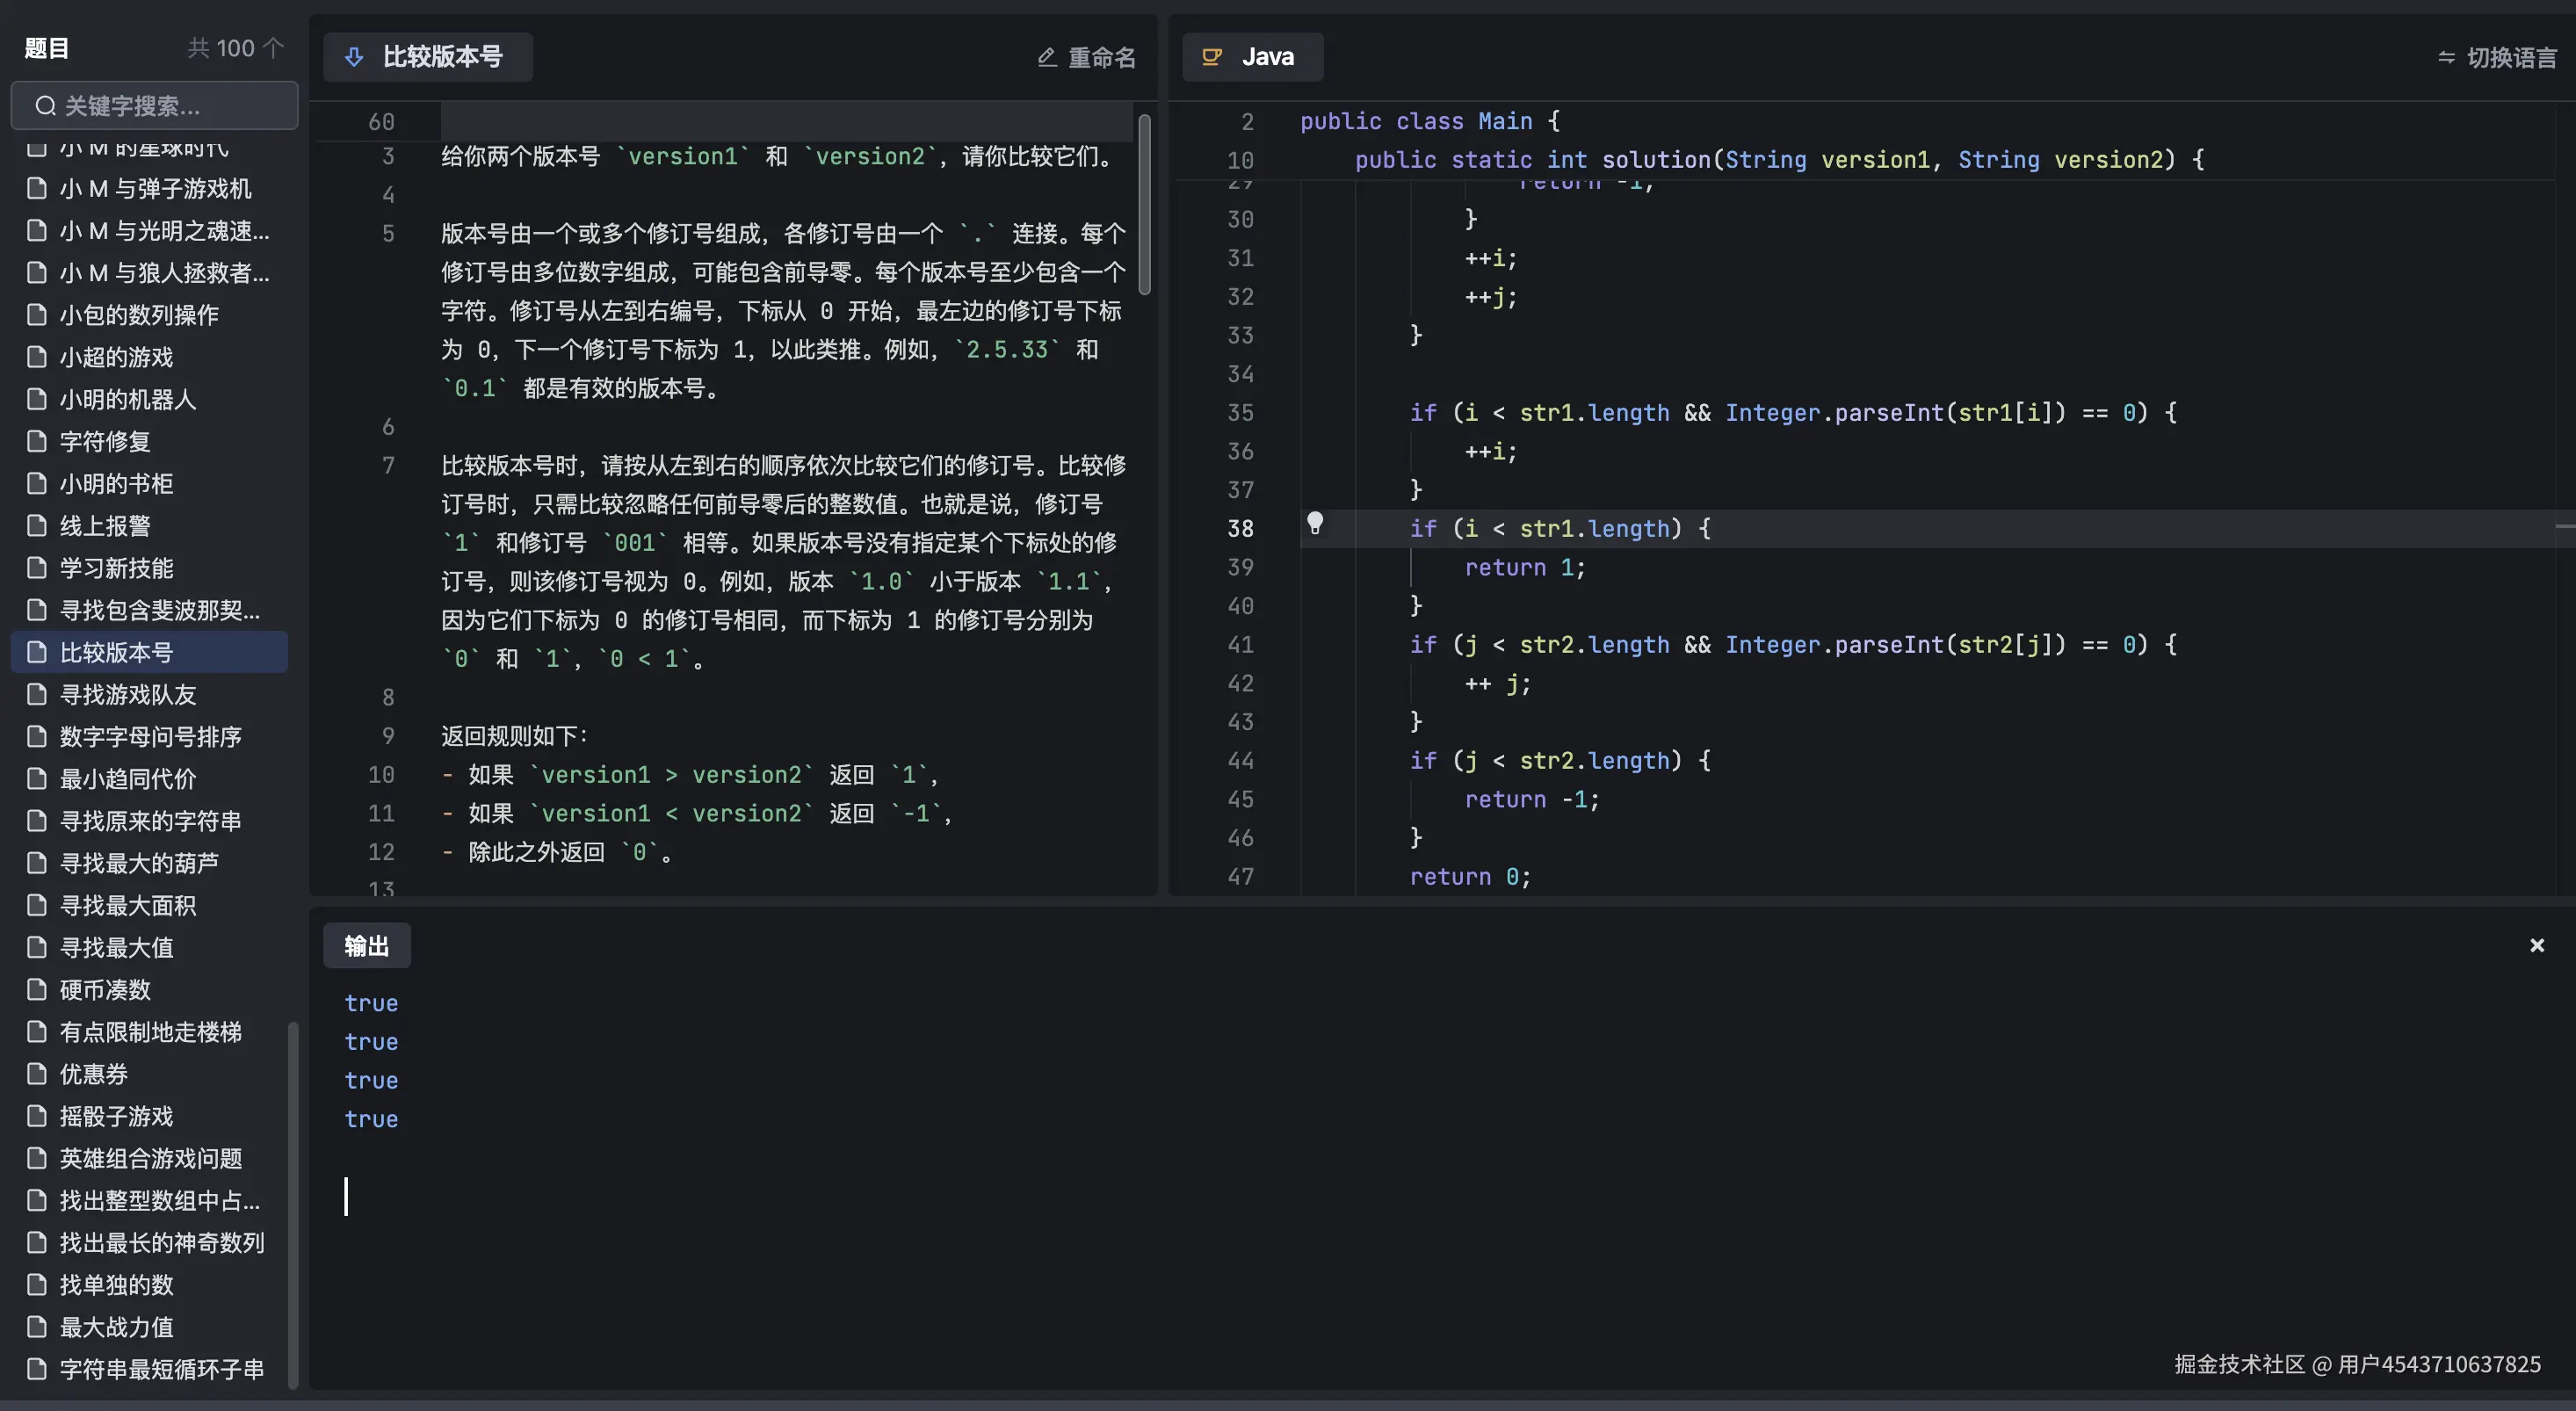This screenshot has height=1411, width=2576.
Task: Select the 字符修复 problem
Action: coord(104,441)
